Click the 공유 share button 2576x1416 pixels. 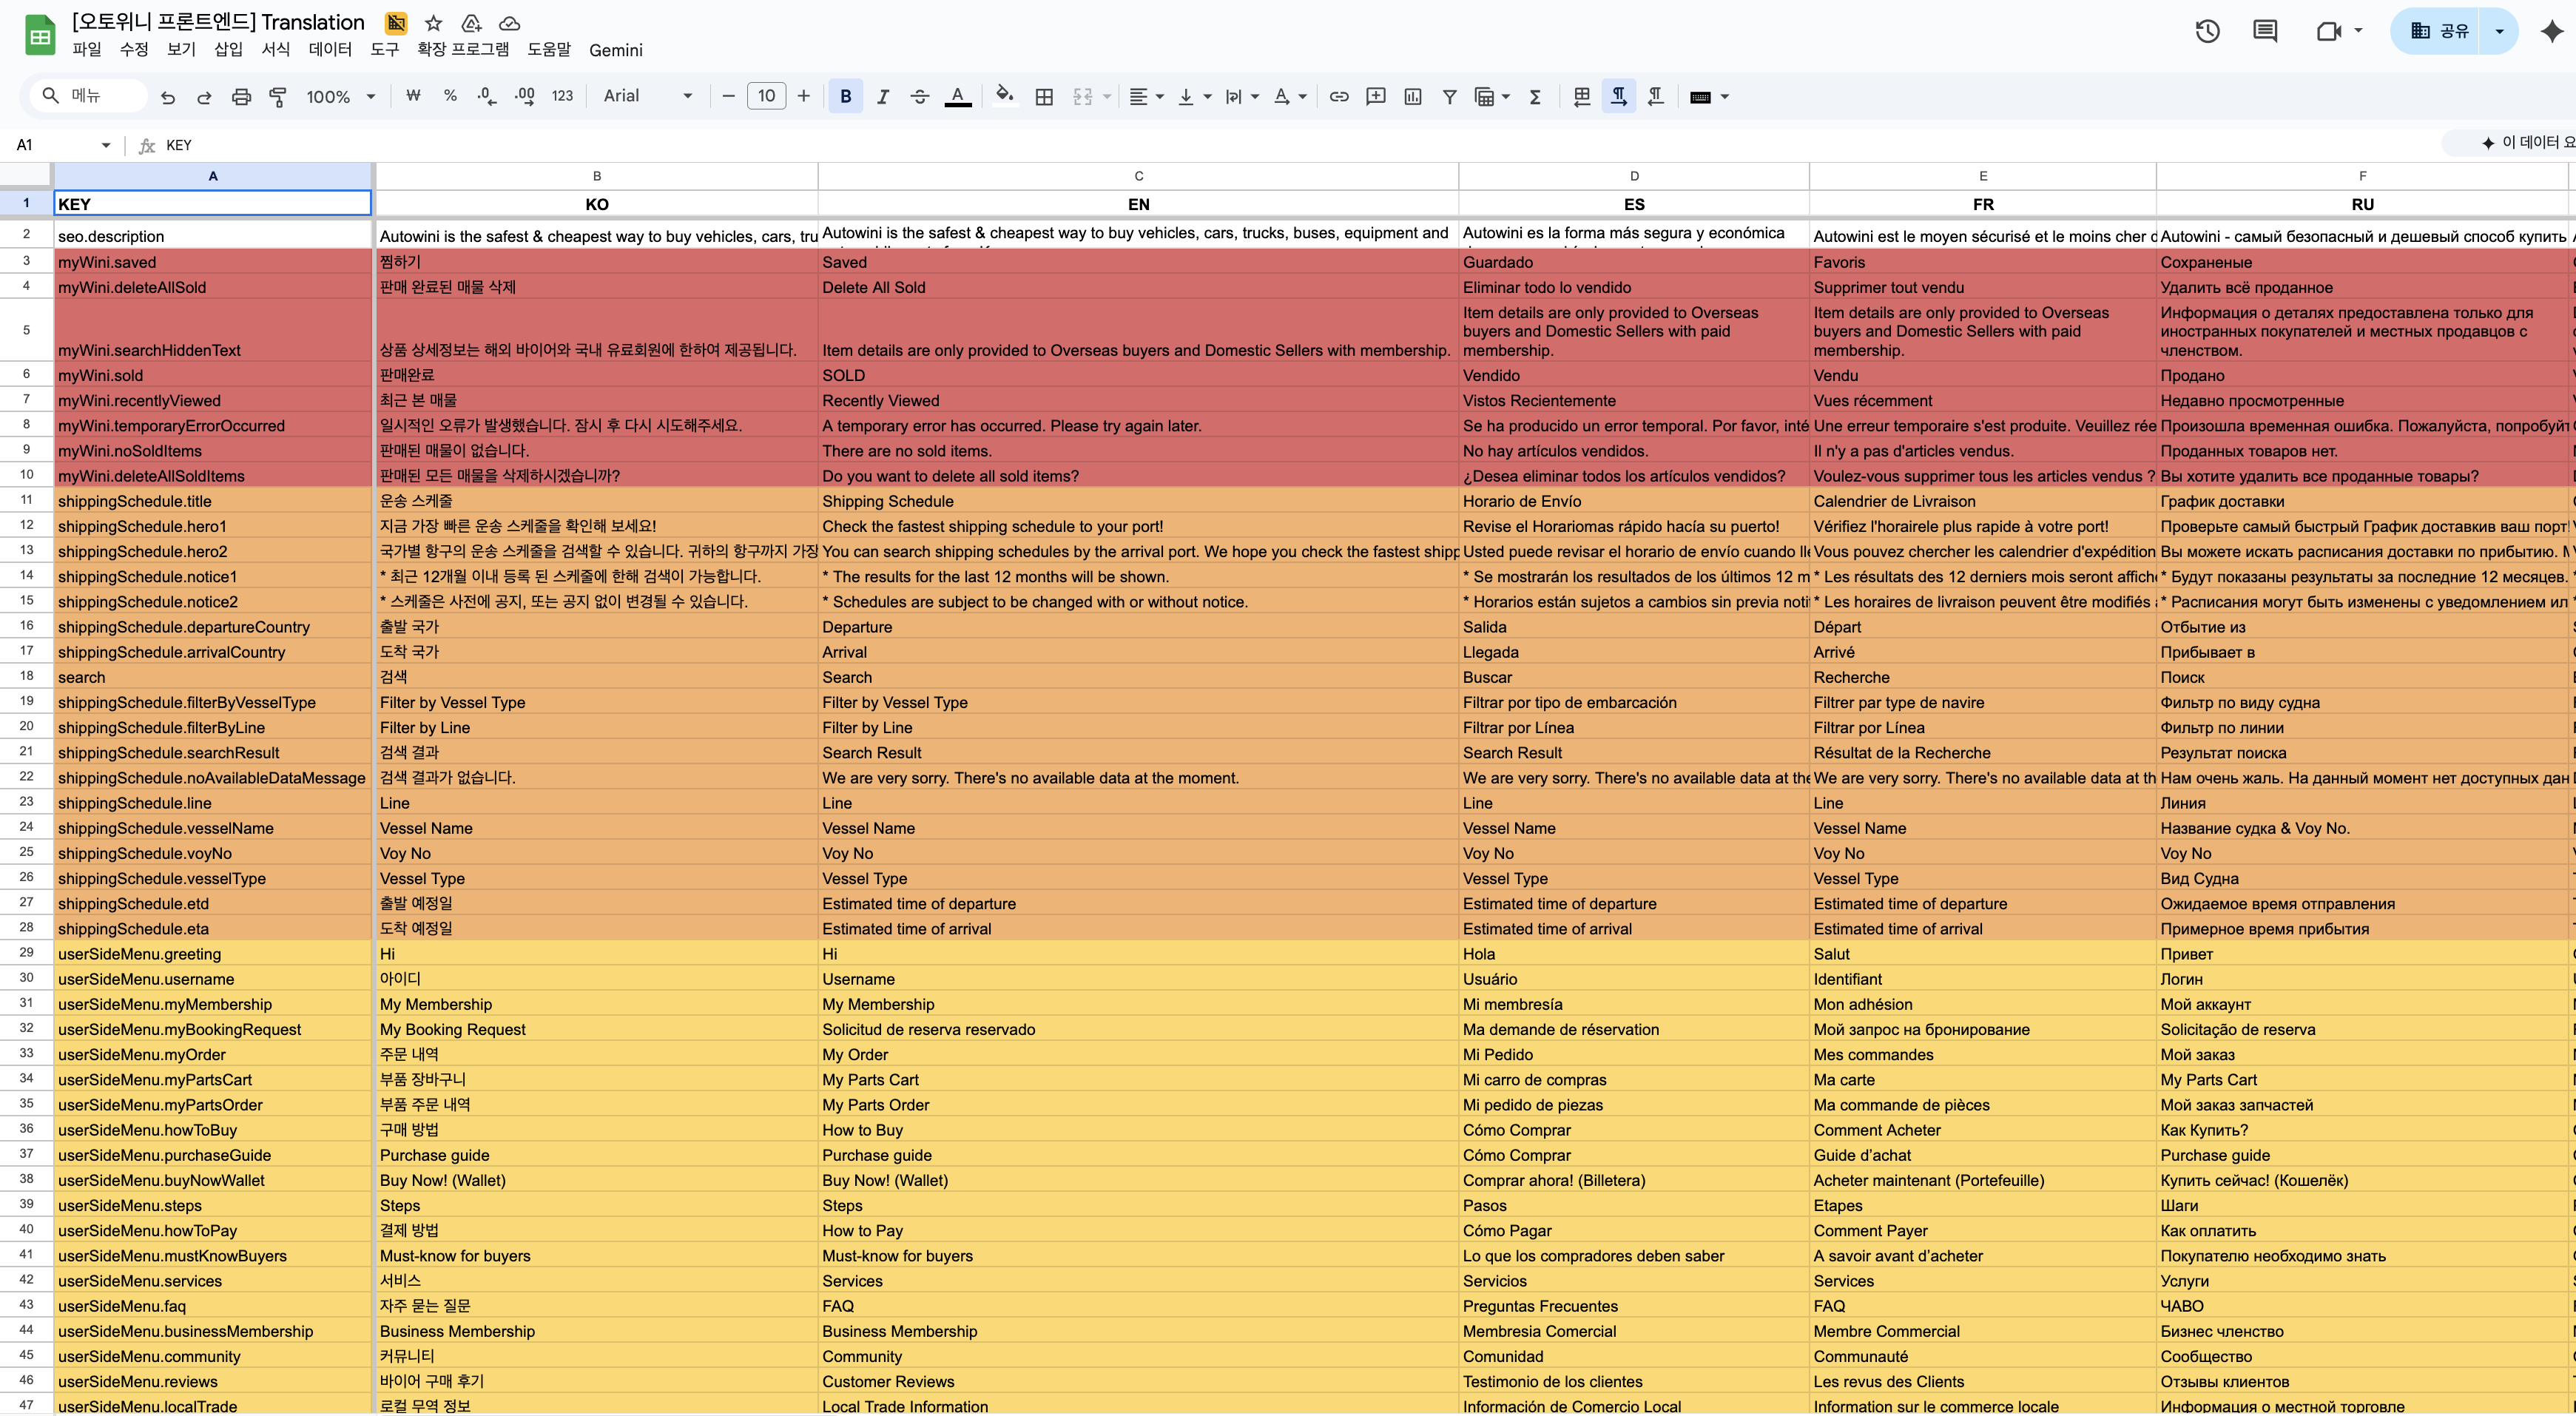coord(2440,31)
